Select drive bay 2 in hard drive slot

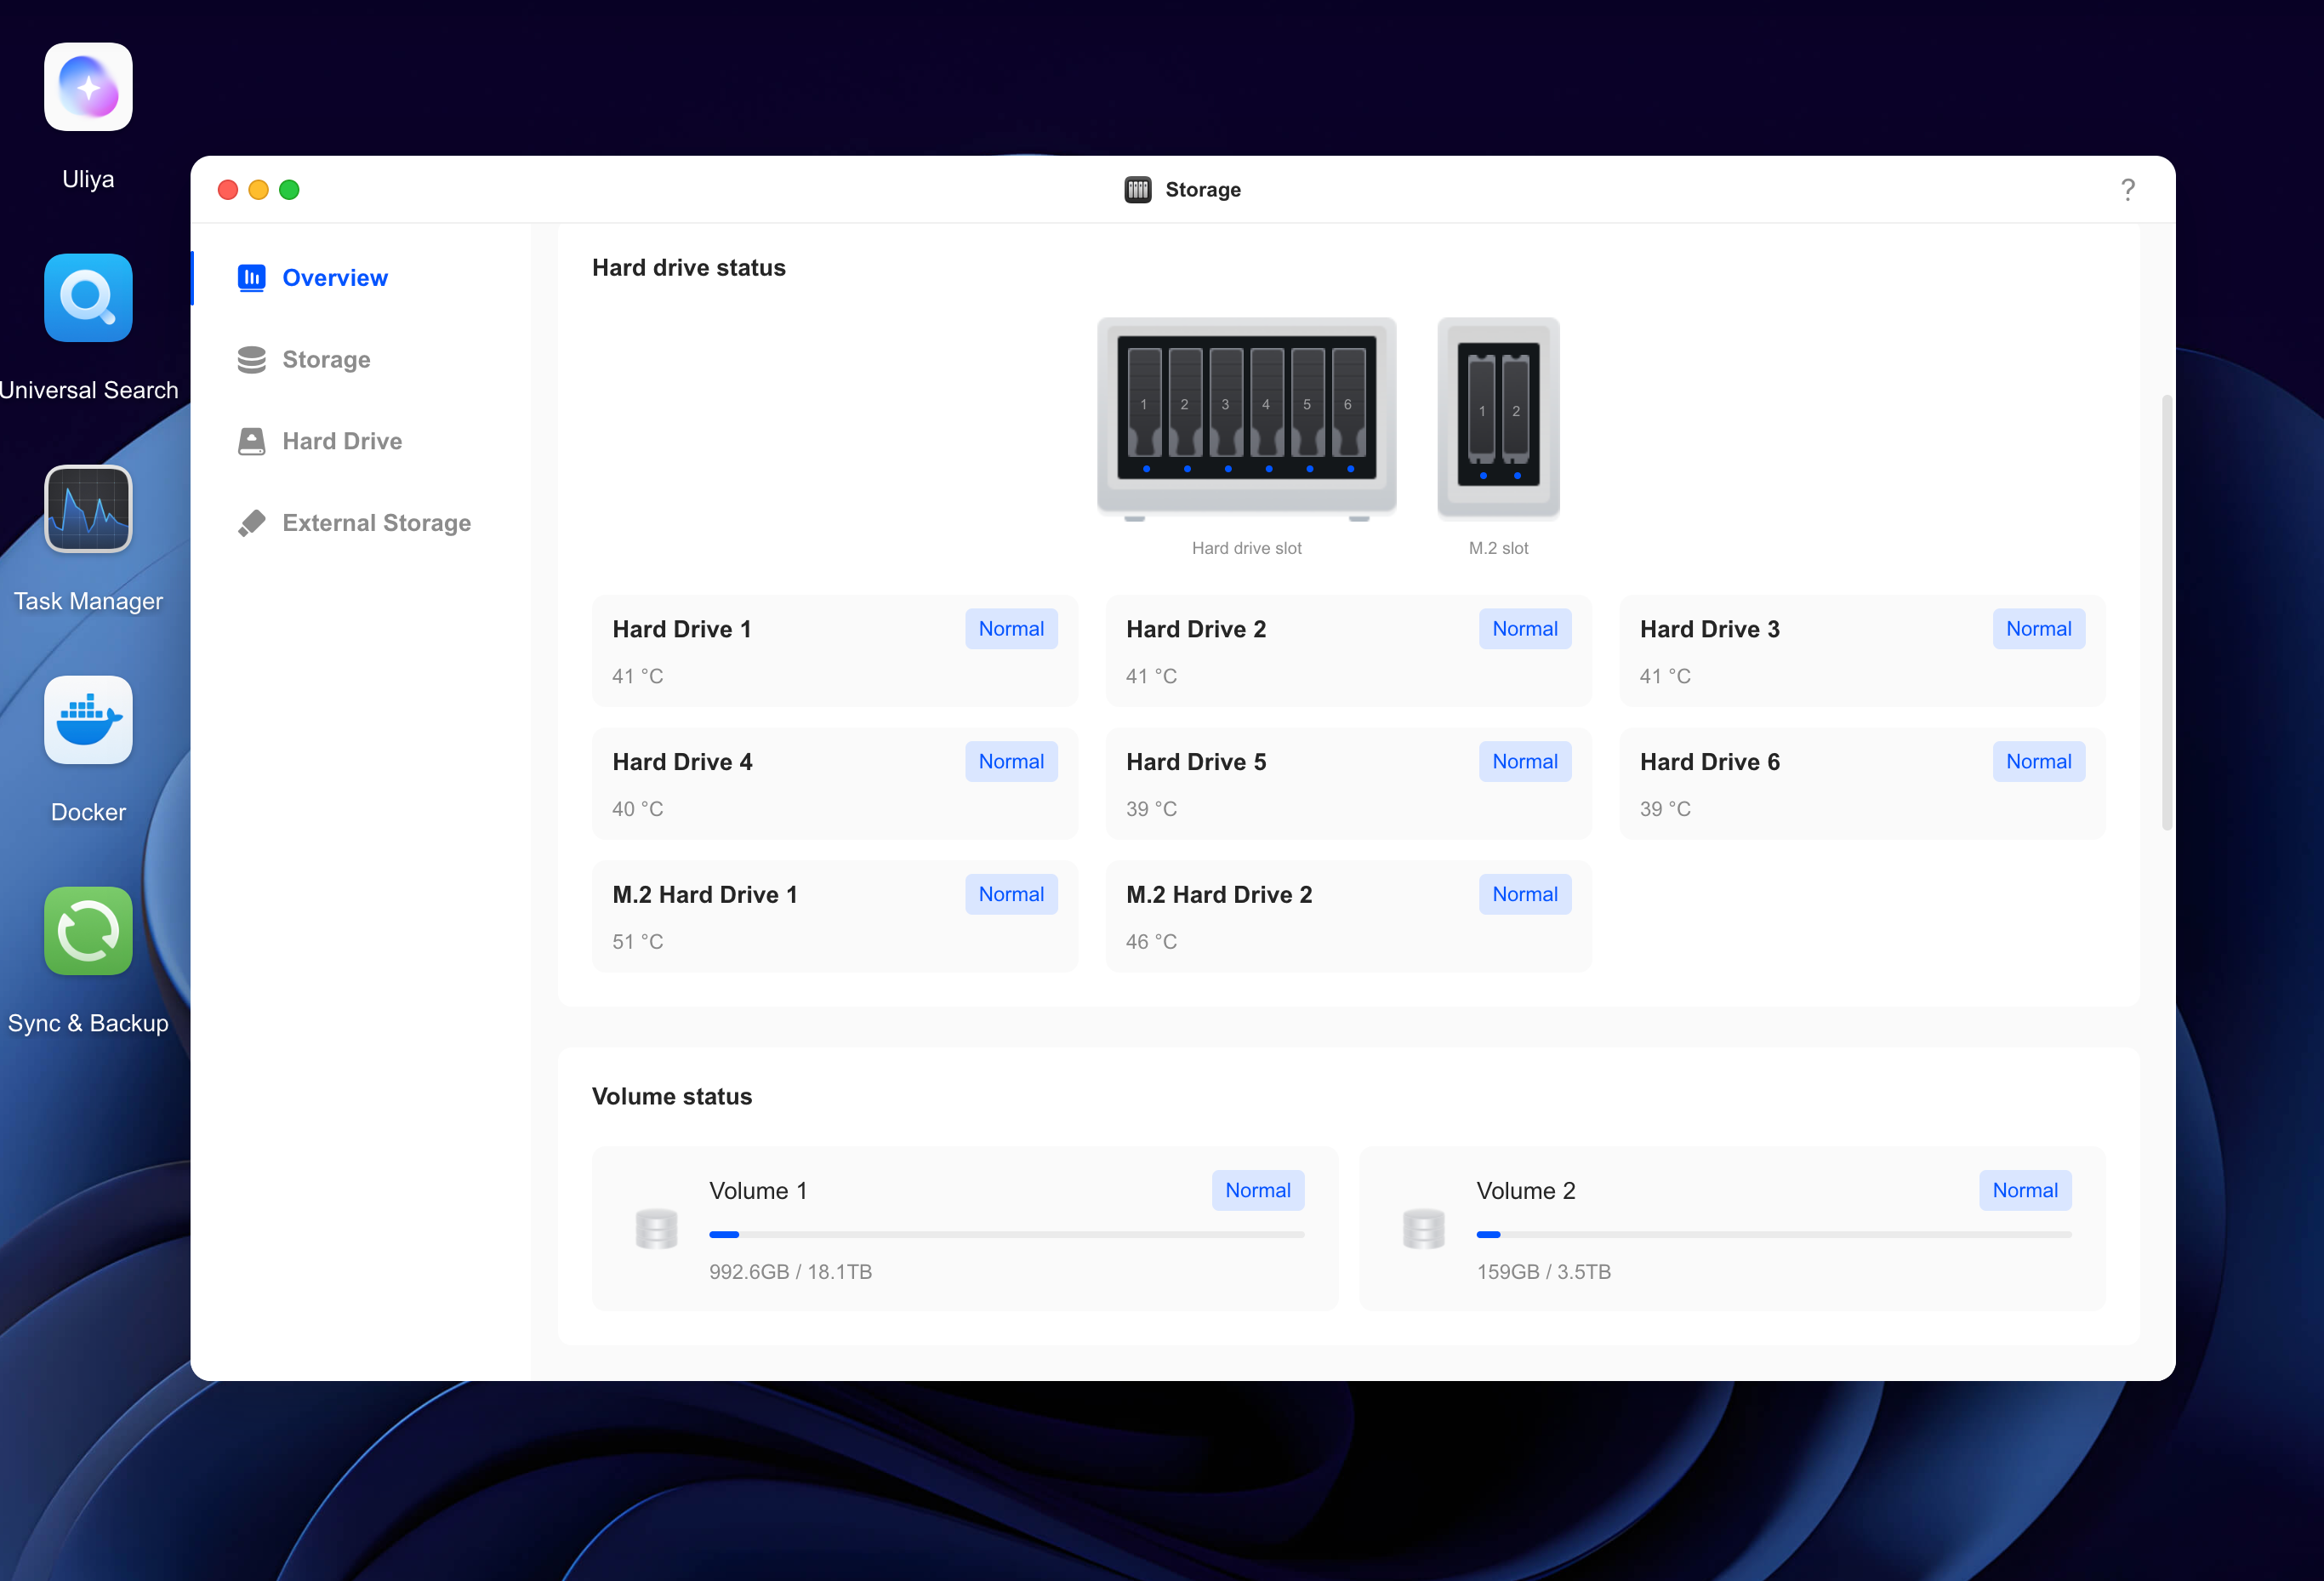pyautogui.click(x=1185, y=404)
